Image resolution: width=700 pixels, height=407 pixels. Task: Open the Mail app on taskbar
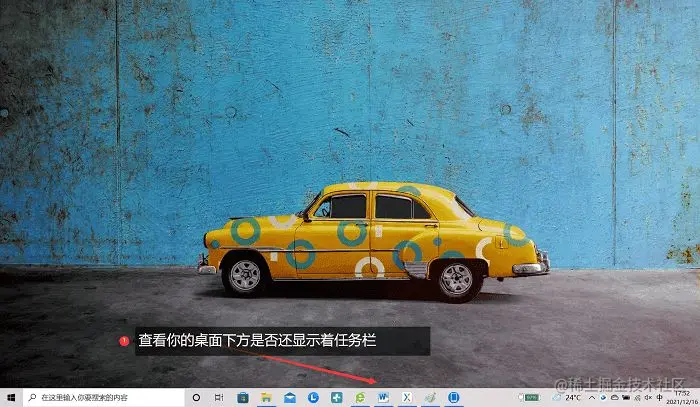coord(290,397)
